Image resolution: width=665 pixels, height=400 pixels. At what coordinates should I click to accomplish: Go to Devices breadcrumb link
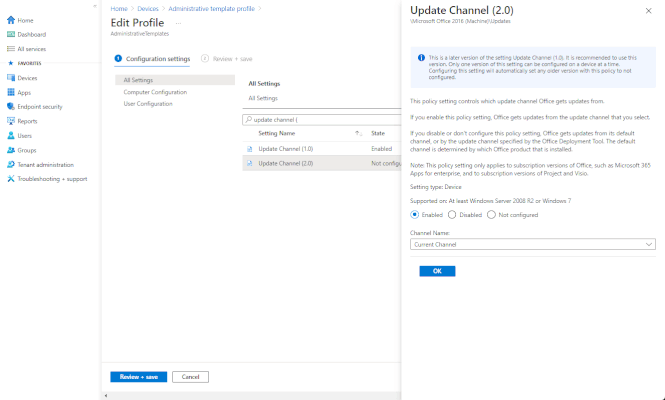tap(148, 8)
